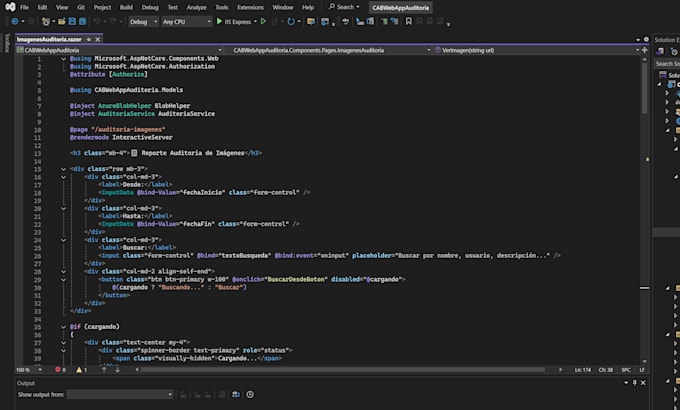
Task: Open Output window options dropdown arrow
Action: pos(626,383)
